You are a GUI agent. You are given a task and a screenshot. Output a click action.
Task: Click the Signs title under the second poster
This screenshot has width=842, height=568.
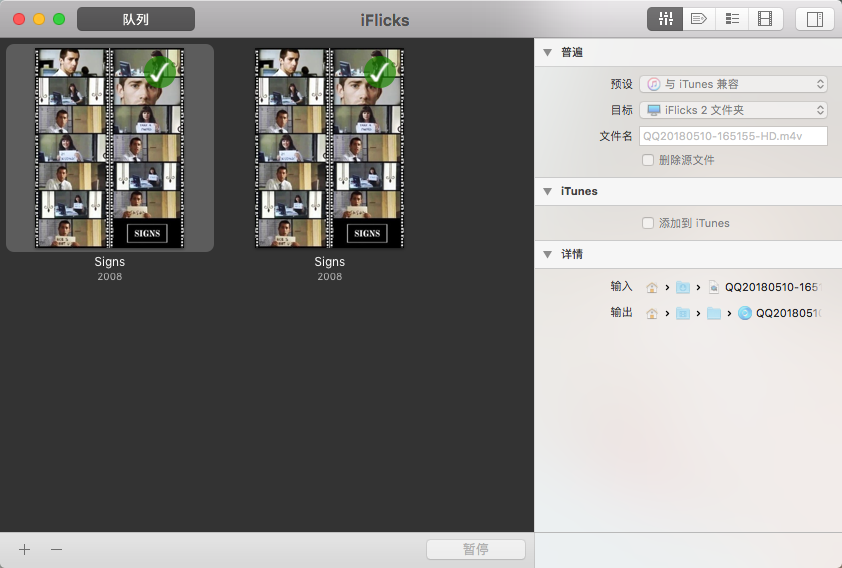[x=329, y=262]
